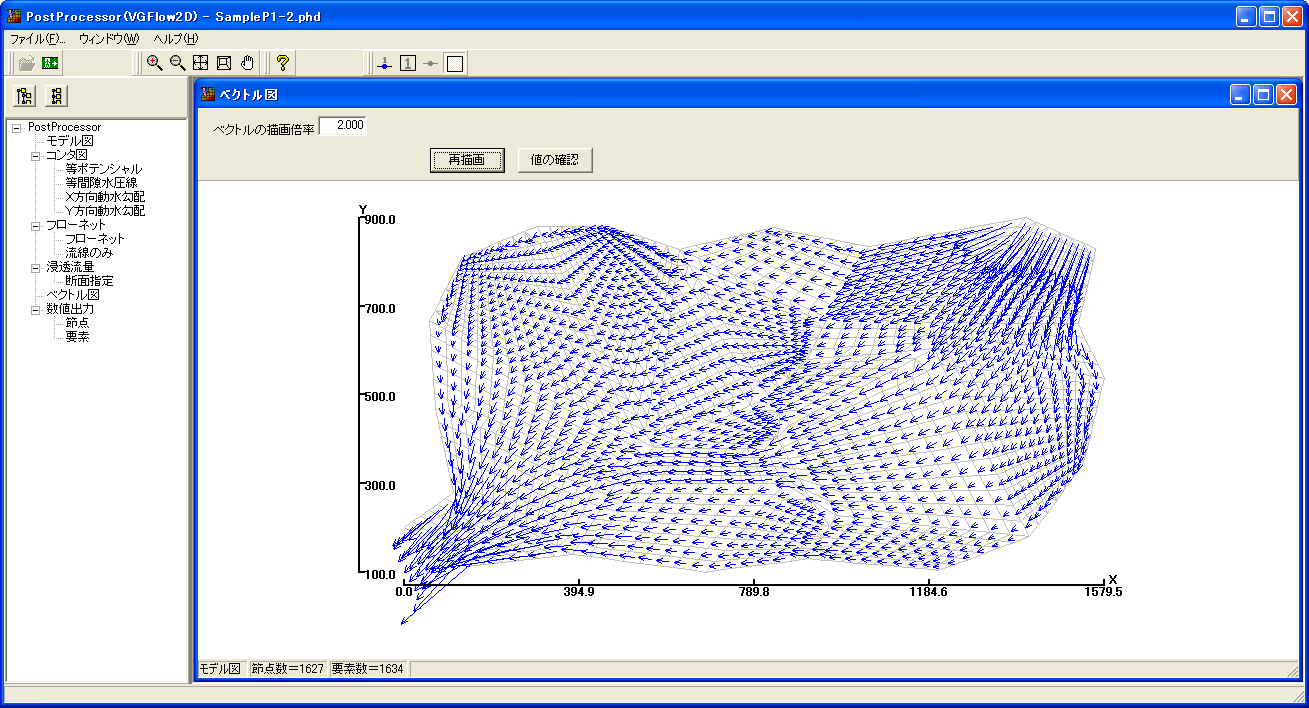The width and height of the screenshot is (1309, 708).
Task: Open the ウィンドウ(W) menu
Action: click(108, 39)
